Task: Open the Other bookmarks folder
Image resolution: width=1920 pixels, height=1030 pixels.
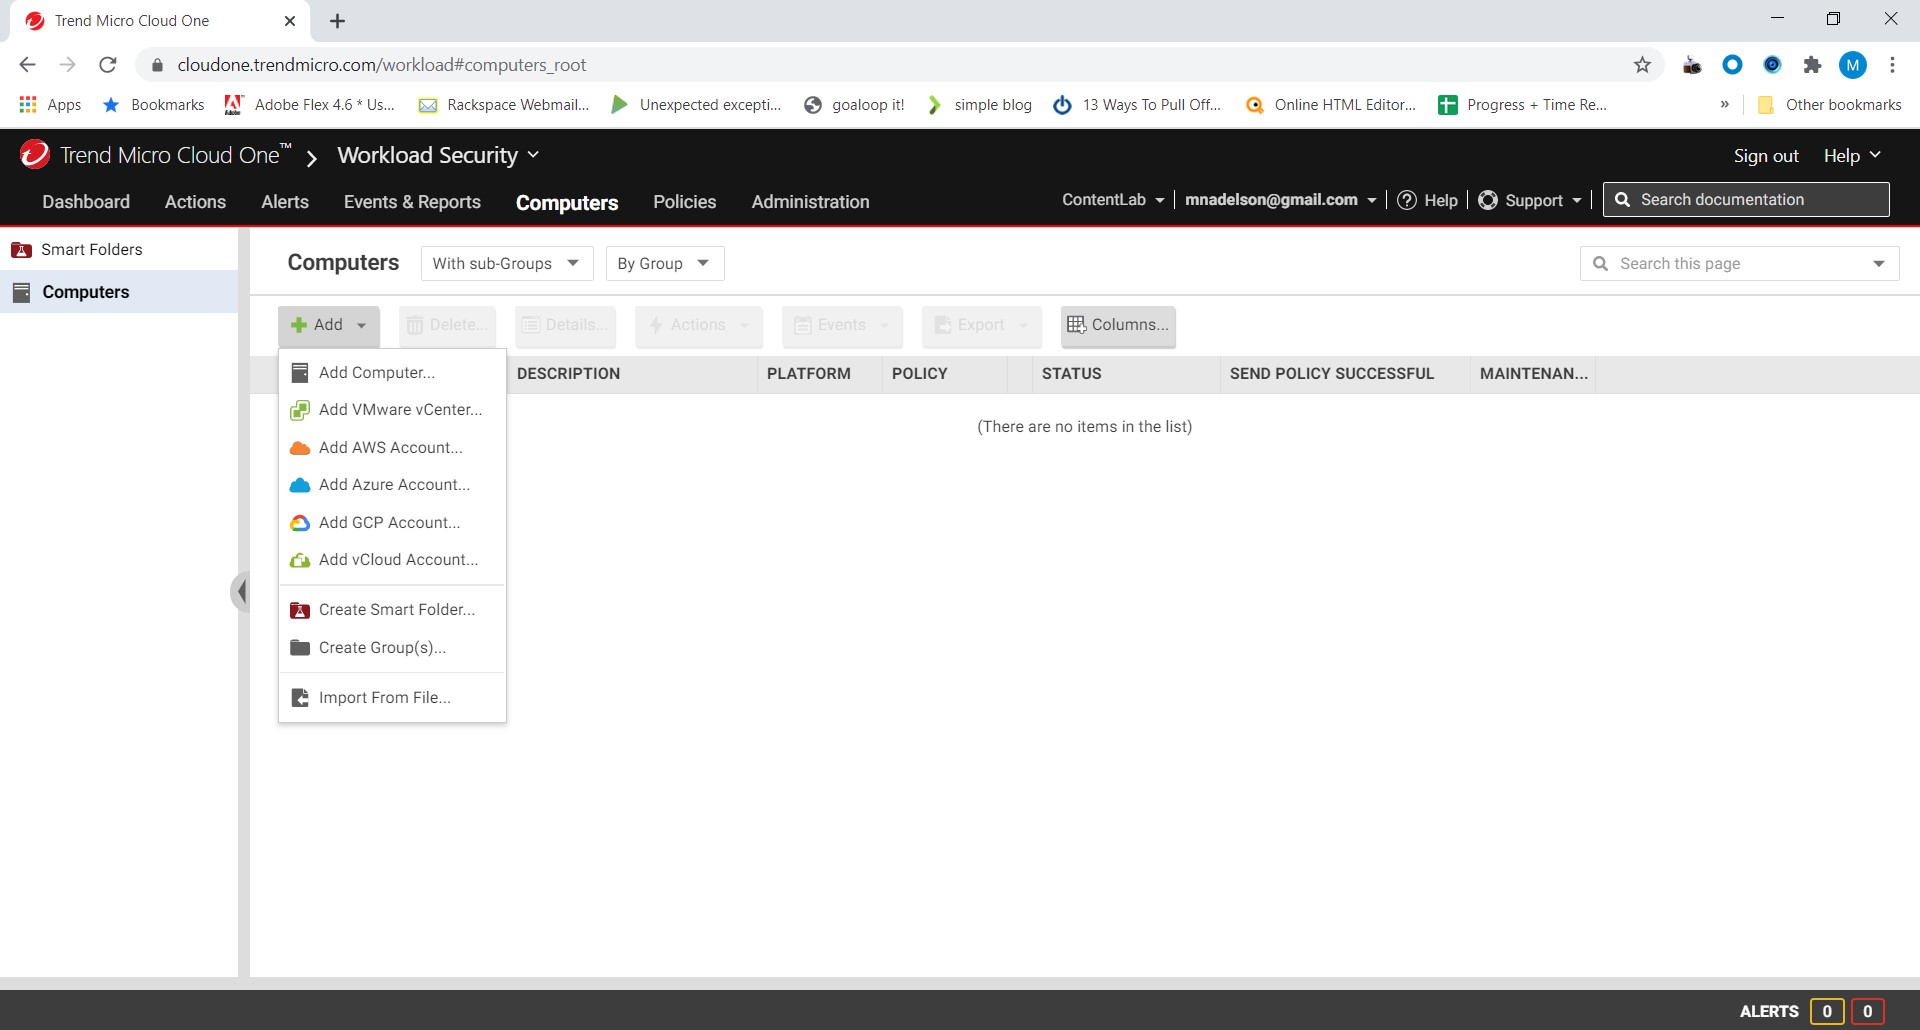Action: click(x=1829, y=105)
